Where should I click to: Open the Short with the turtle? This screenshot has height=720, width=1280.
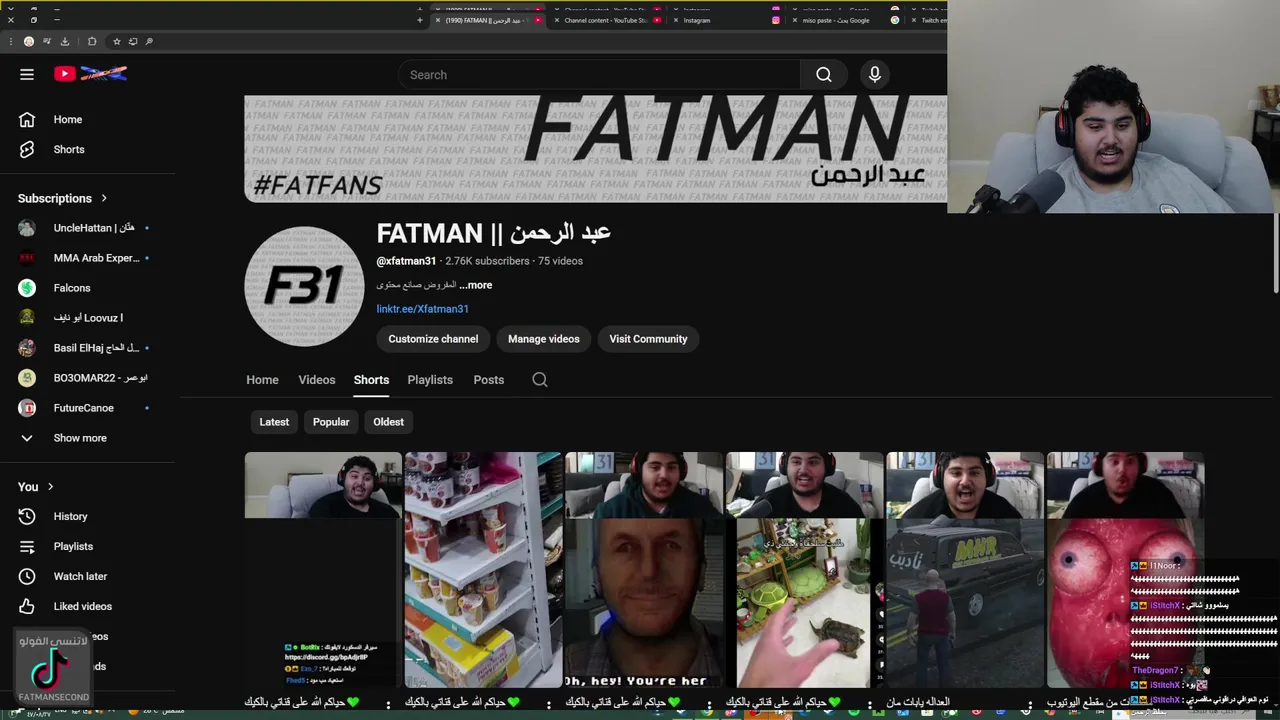[804, 570]
